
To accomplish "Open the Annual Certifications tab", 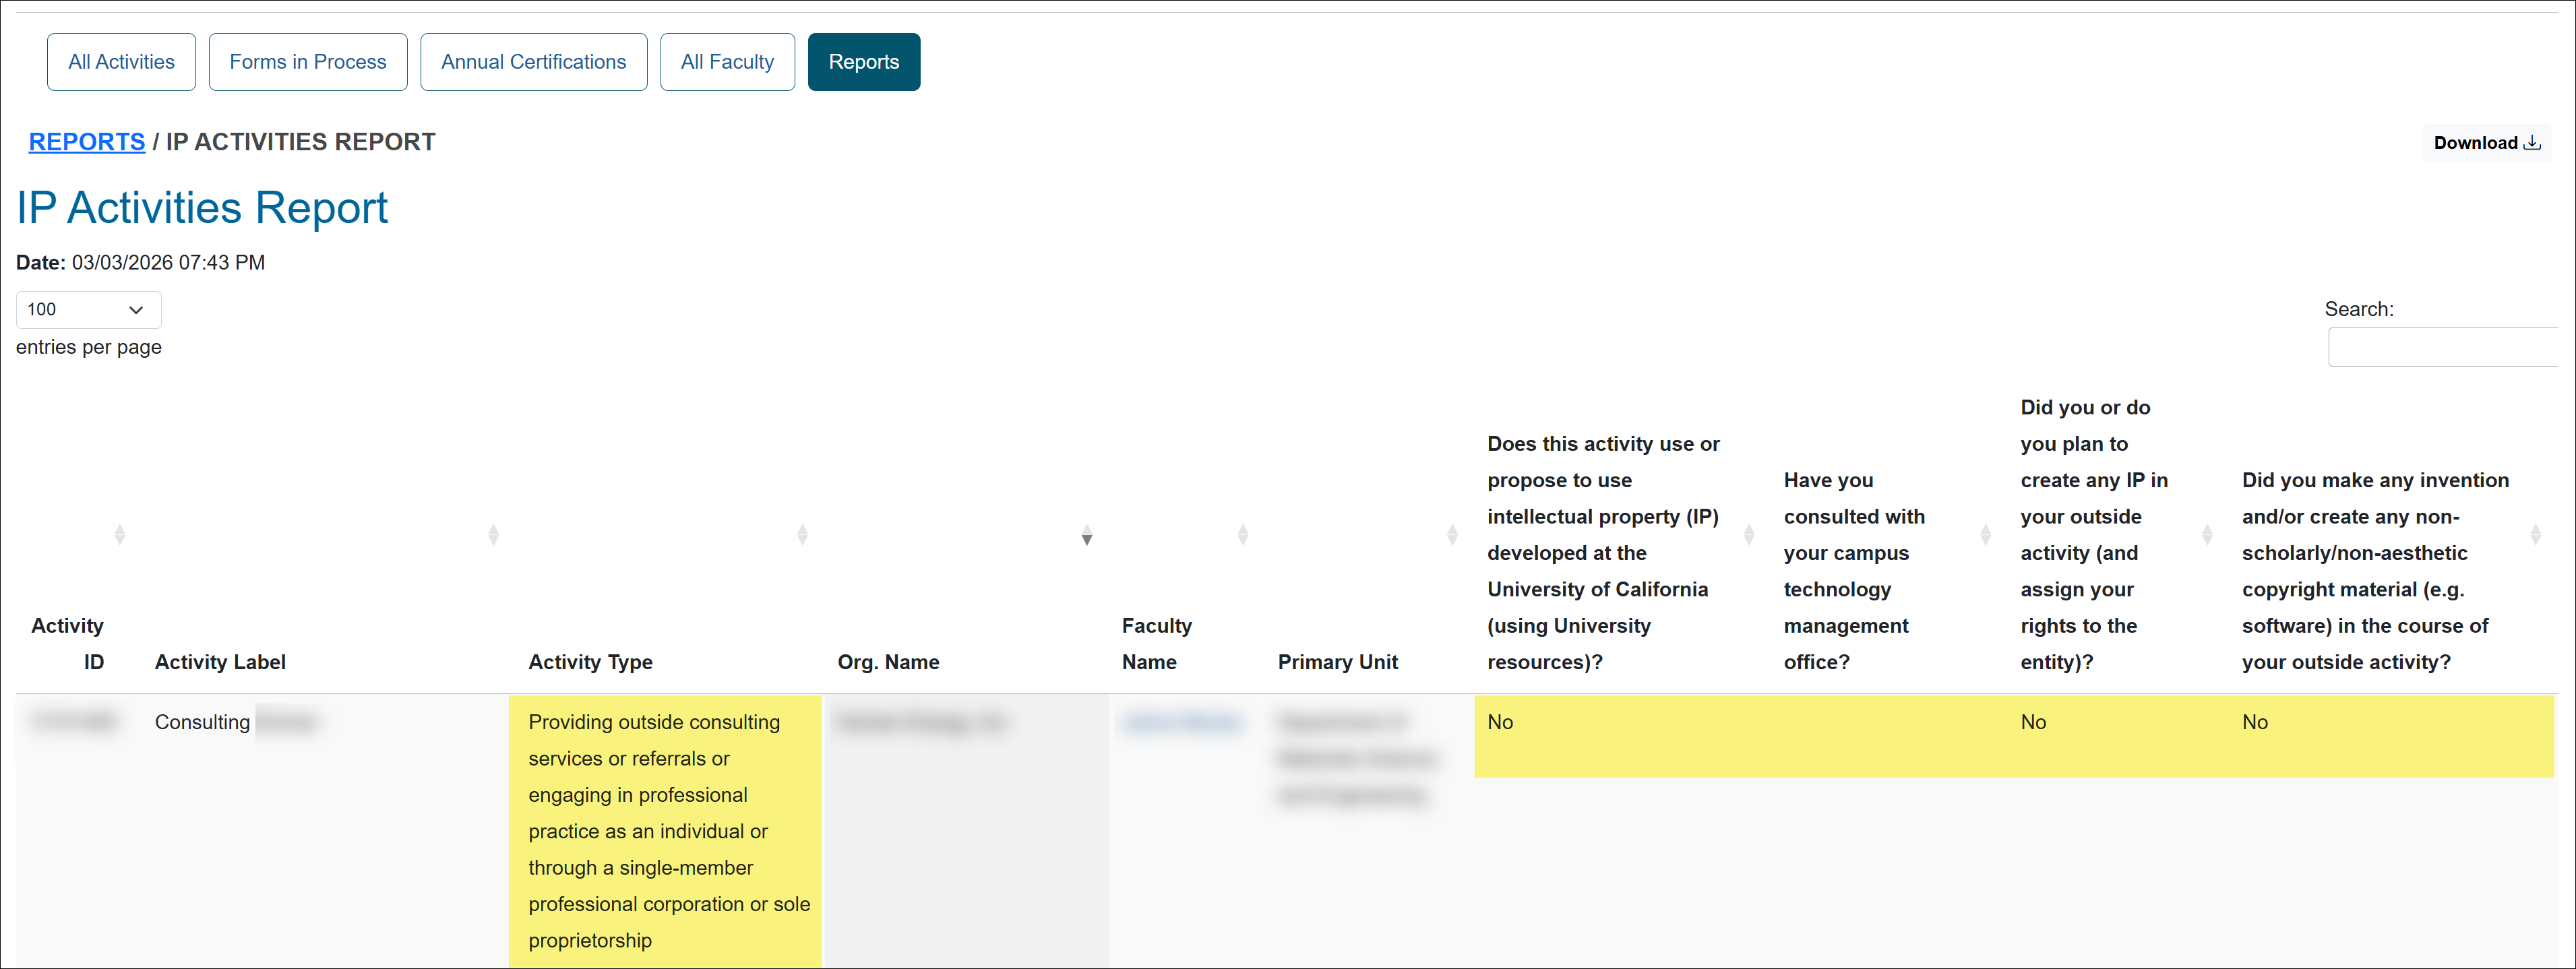I will pyautogui.click(x=533, y=62).
